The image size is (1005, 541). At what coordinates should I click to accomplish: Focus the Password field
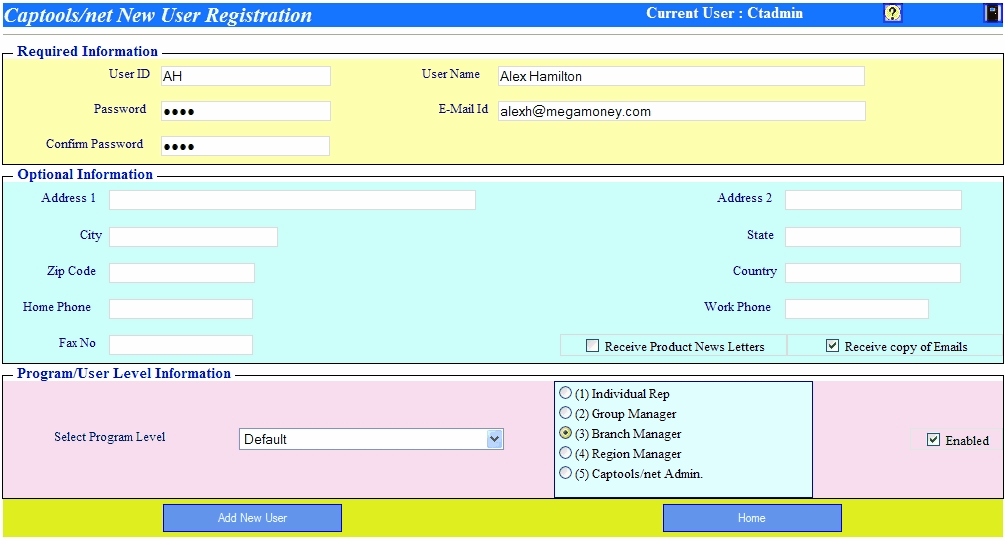tap(245, 111)
